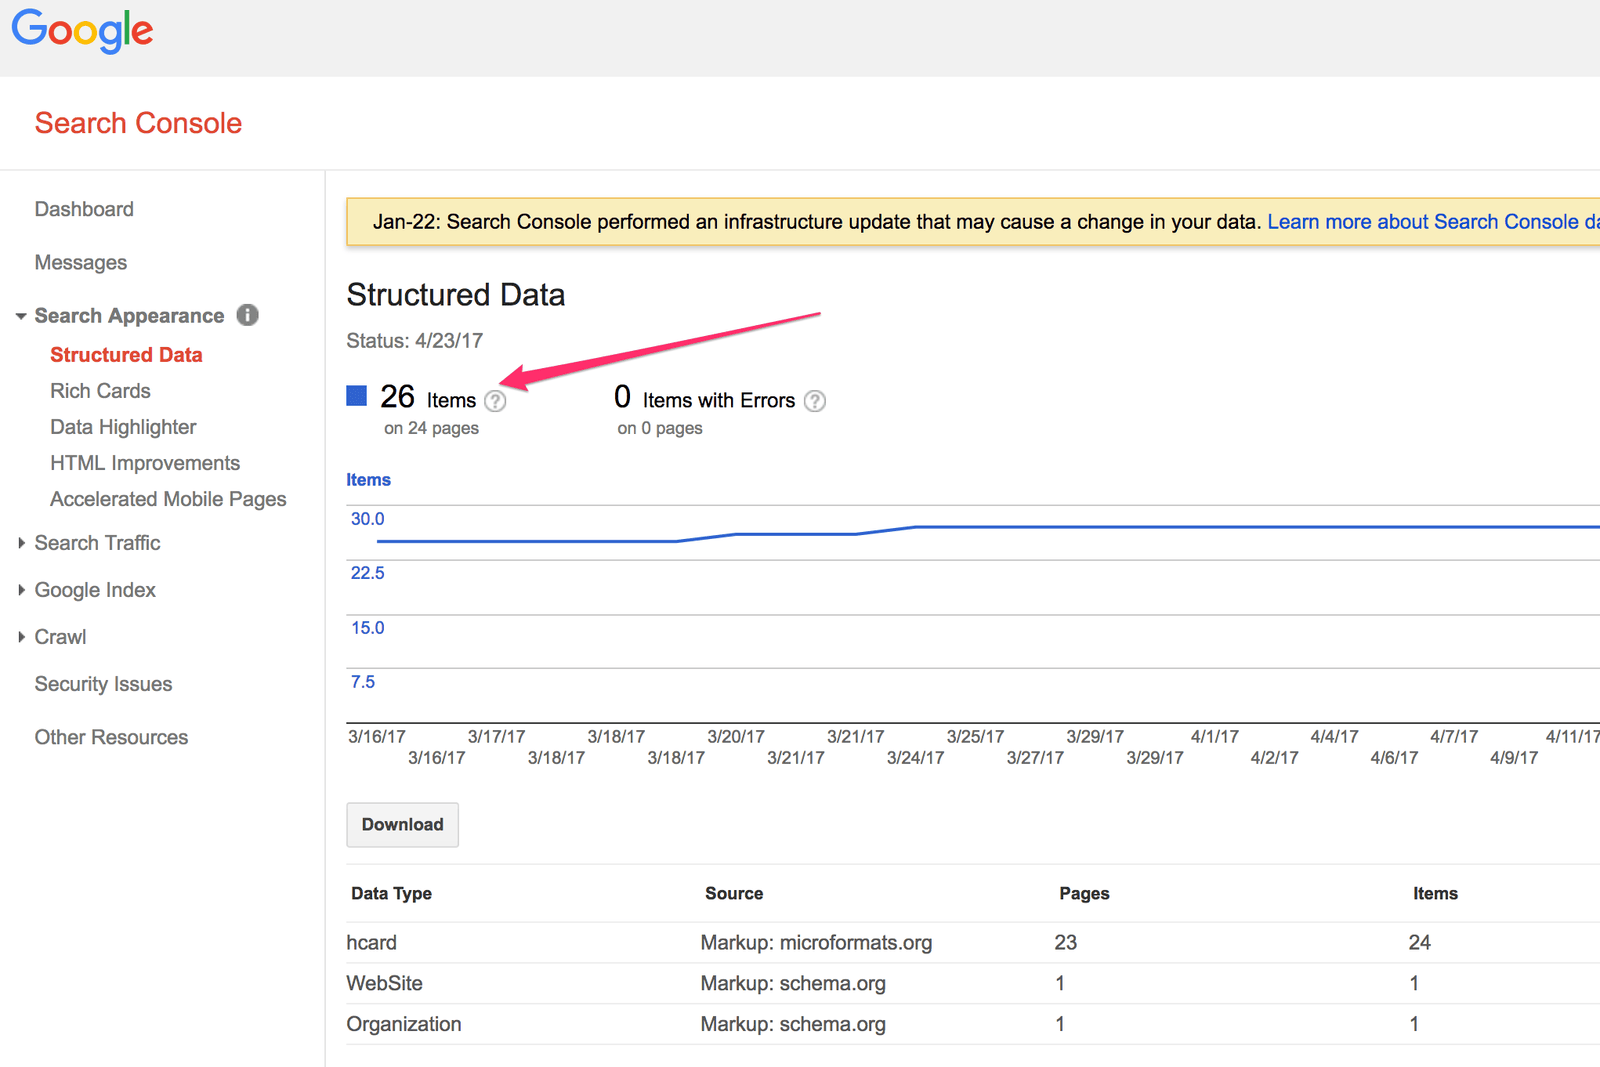The image size is (1600, 1067).
Task: Open help icon next to Items
Action: 495,401
